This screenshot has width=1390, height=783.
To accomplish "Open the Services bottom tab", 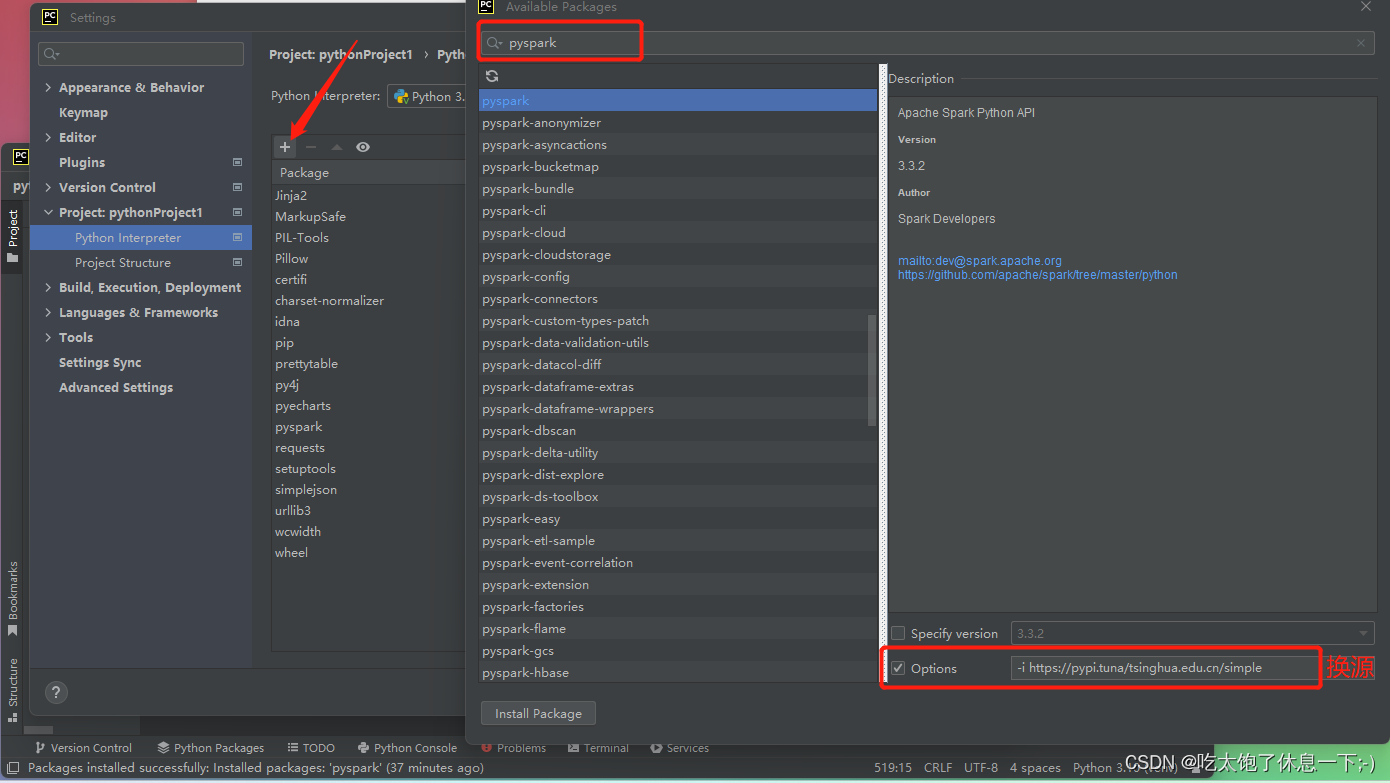I will (680, 748).
